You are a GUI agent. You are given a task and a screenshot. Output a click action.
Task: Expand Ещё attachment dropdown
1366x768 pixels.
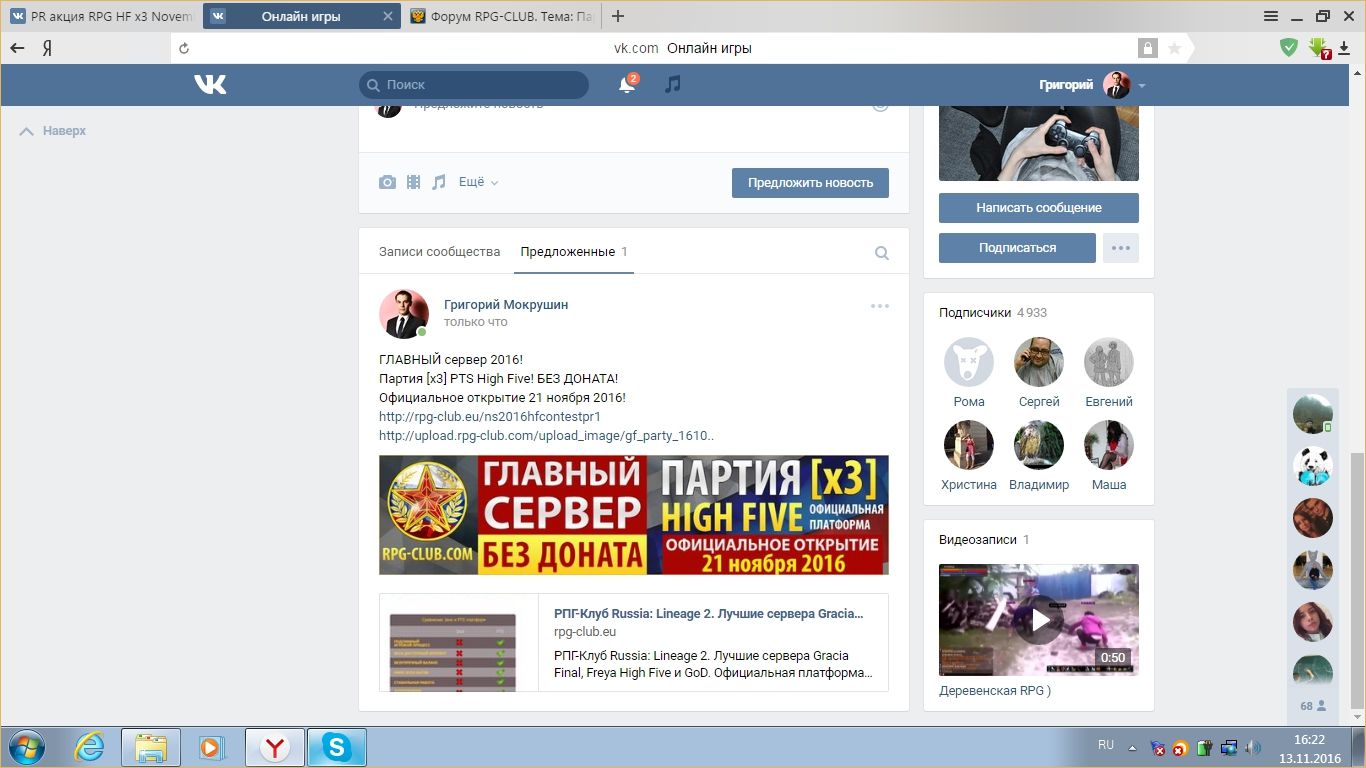click(x=478, y=182)
